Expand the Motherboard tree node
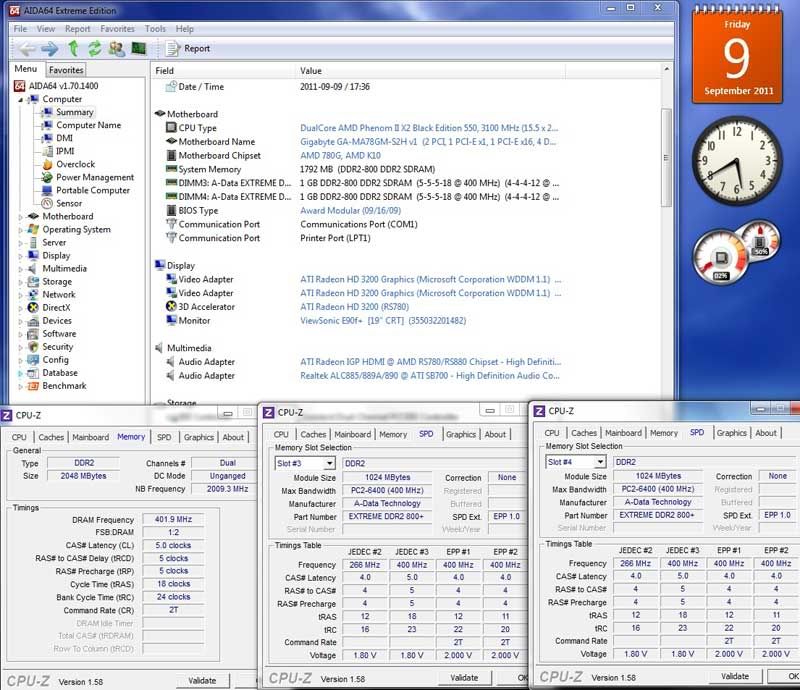Viewport: 800px width, 690px height. click(20, 217)
